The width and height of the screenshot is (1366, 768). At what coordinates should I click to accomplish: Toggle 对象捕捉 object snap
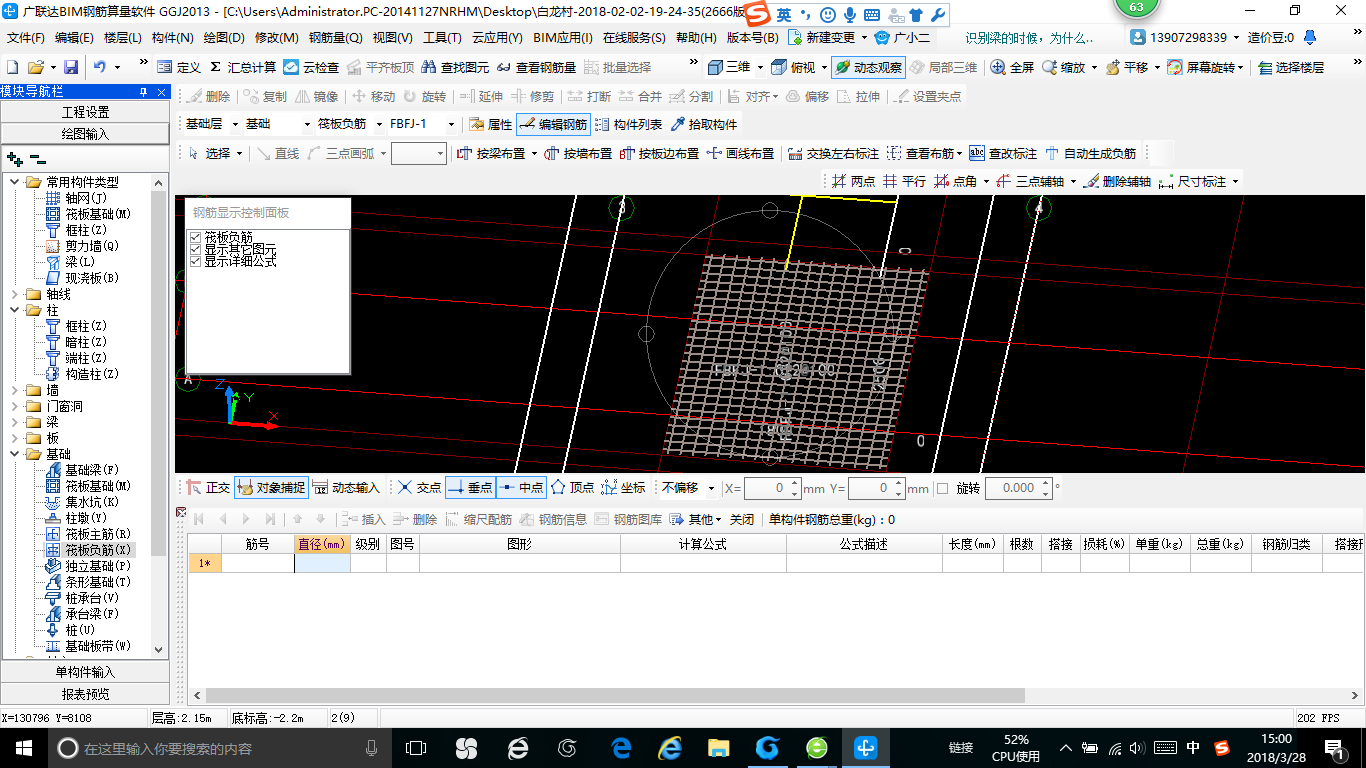click(x=271, y=487)
